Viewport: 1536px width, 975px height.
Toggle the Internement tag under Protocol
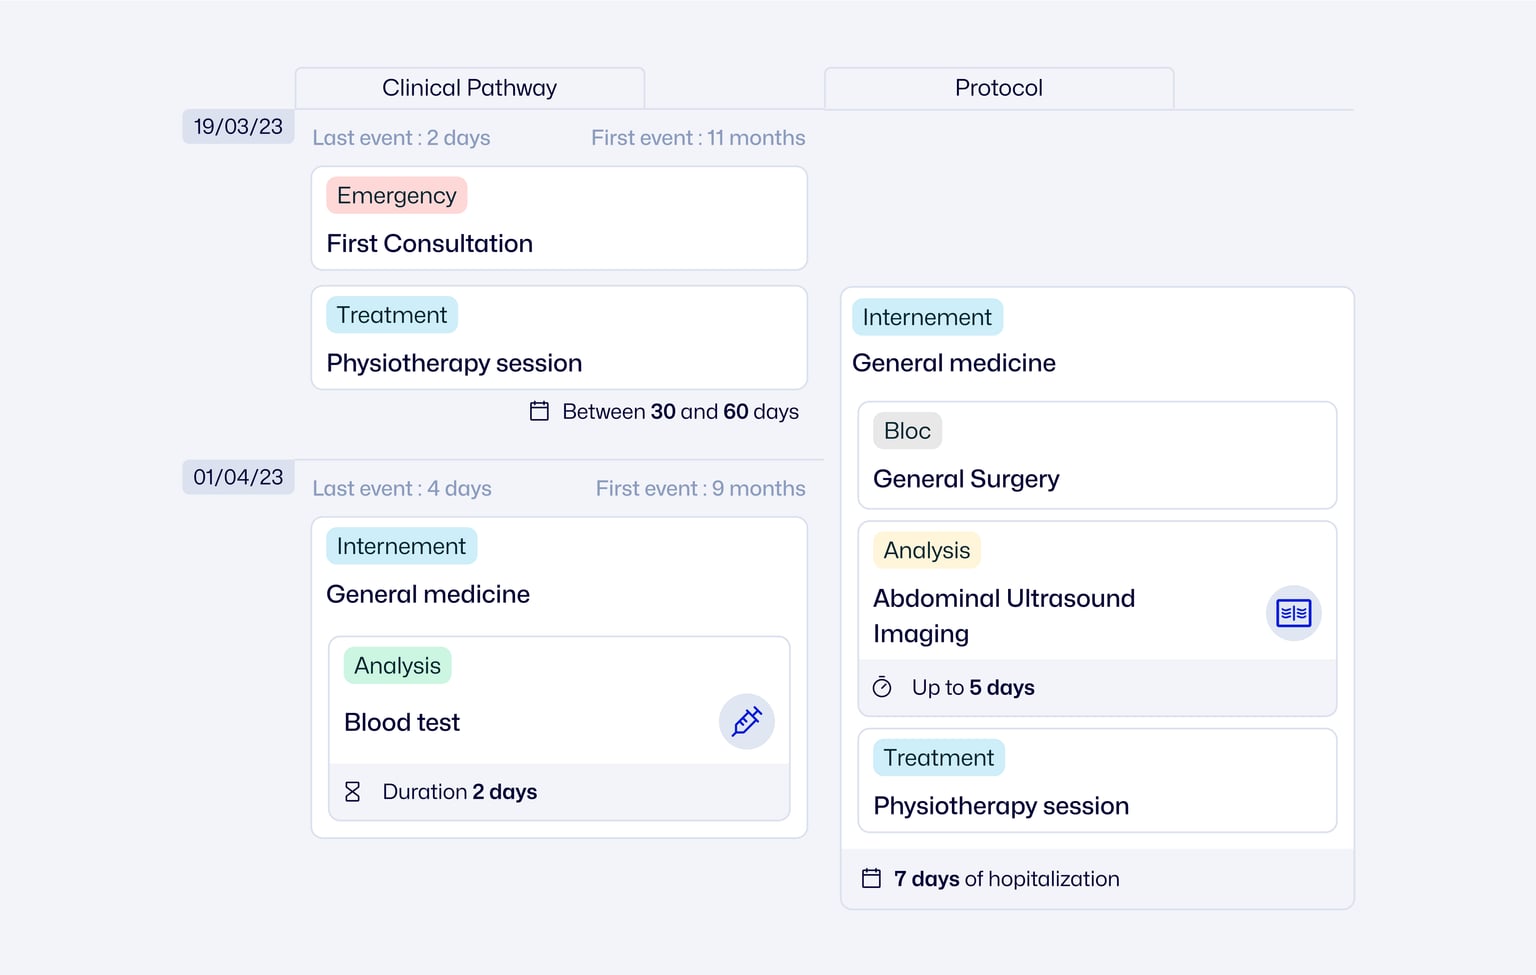[927, 317]
